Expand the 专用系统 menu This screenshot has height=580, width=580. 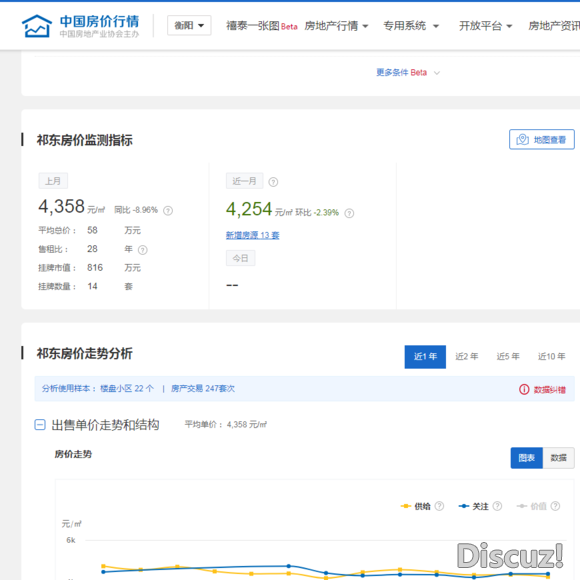coord(411,26)
